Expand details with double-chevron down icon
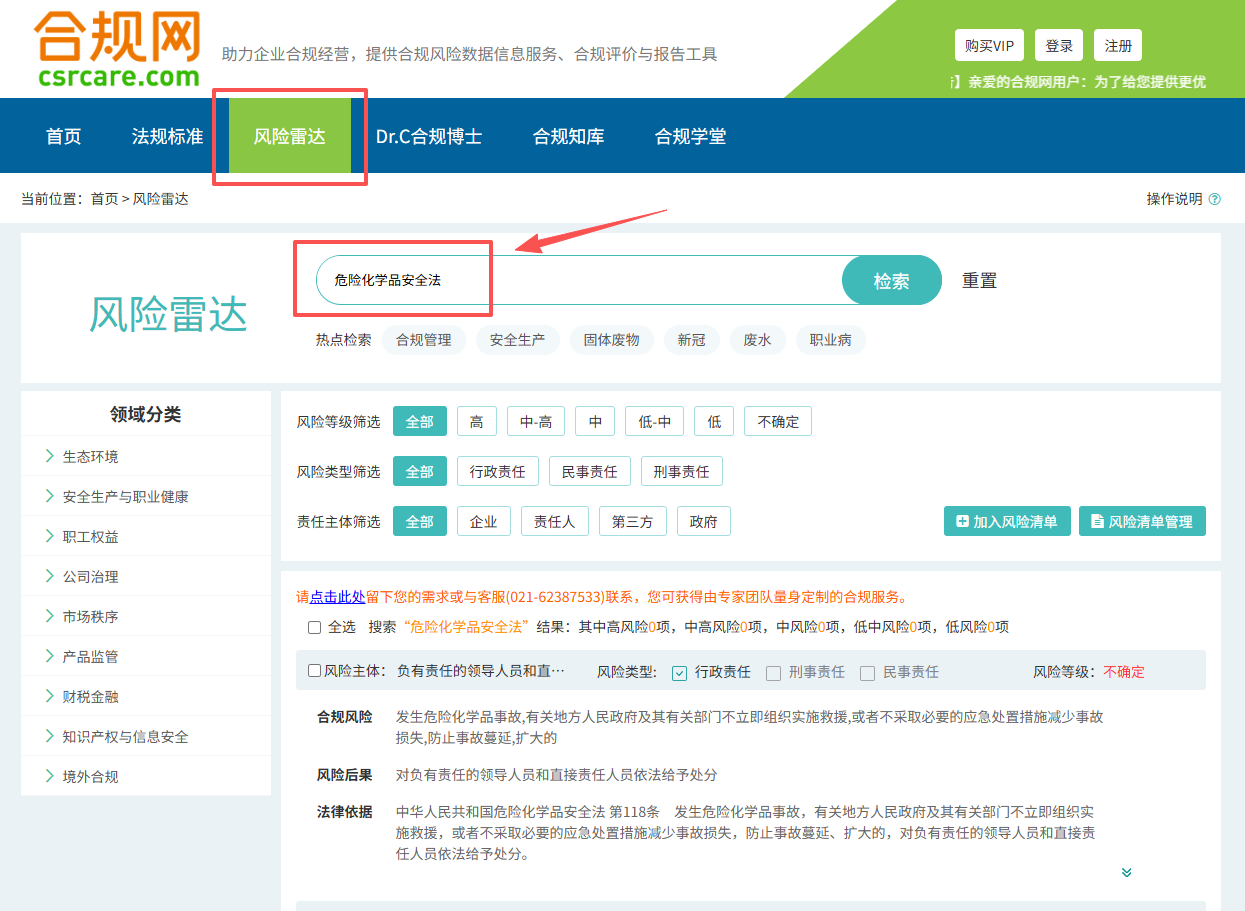 click(x=1126, y=873)
